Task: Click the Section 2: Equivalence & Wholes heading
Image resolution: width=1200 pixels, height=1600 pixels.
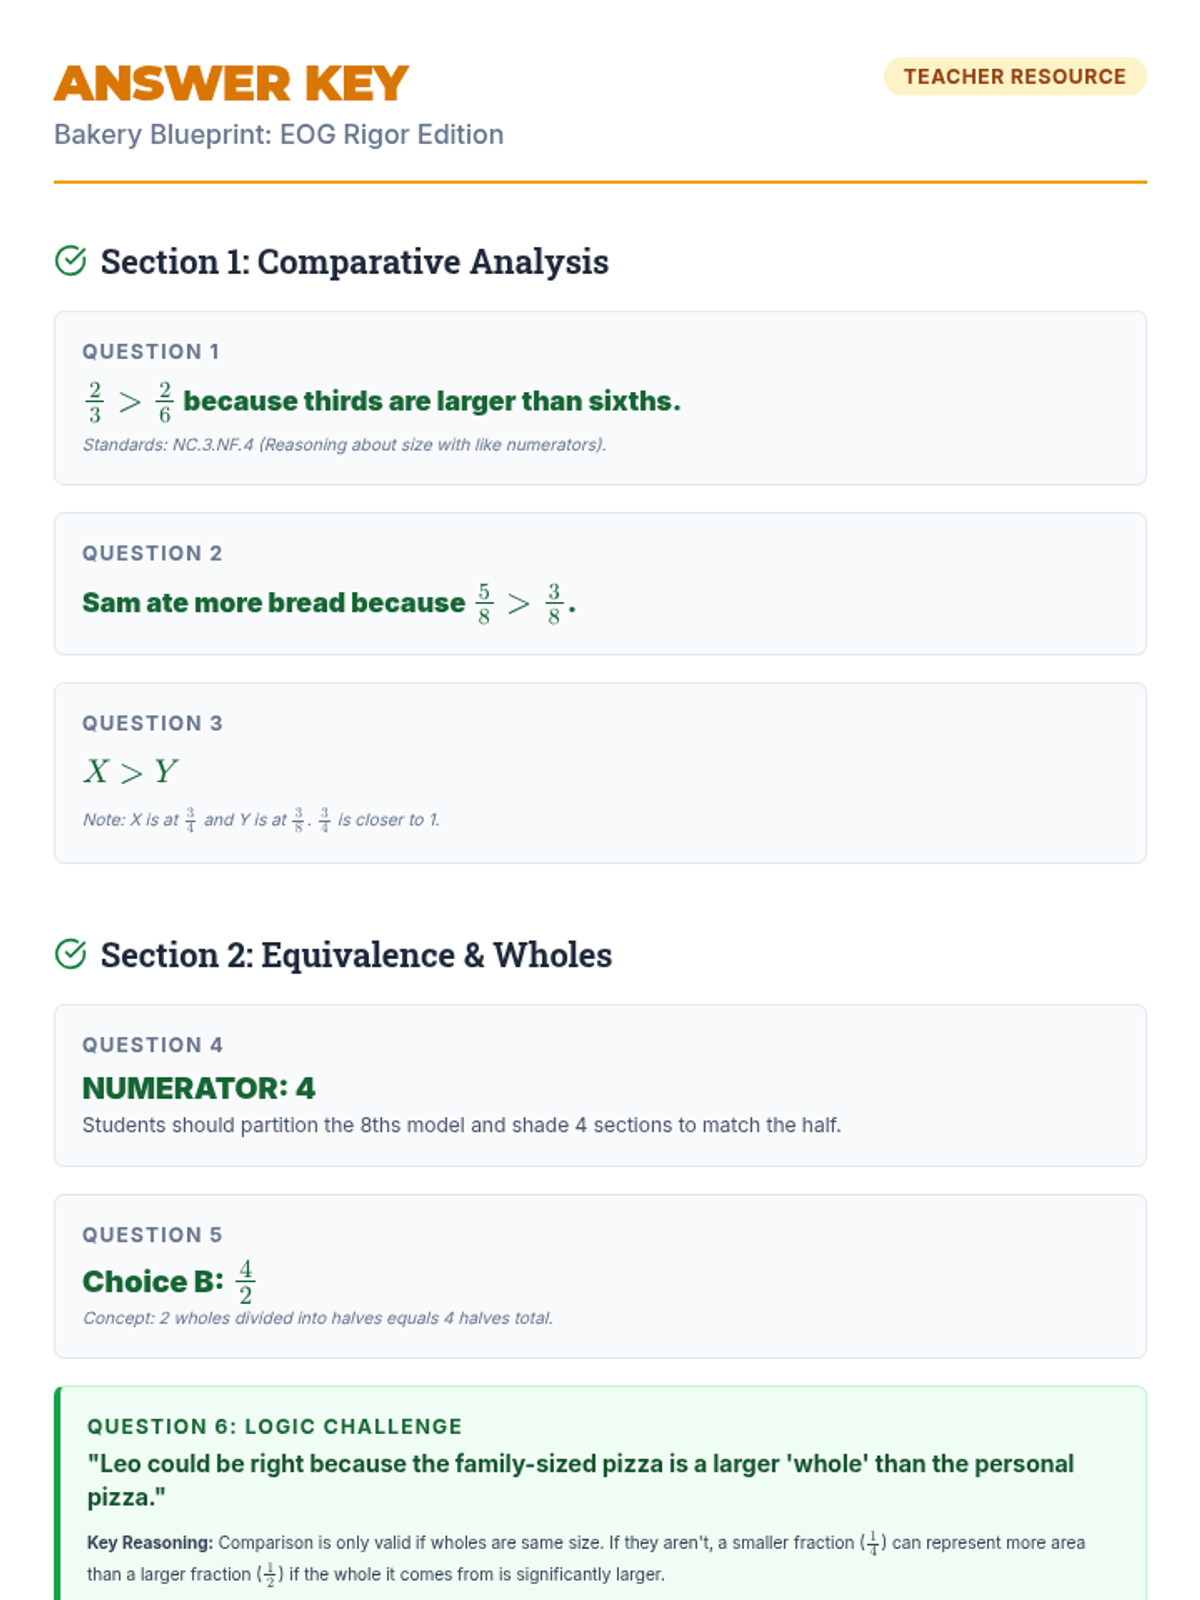Action: [x=356, y=955]
